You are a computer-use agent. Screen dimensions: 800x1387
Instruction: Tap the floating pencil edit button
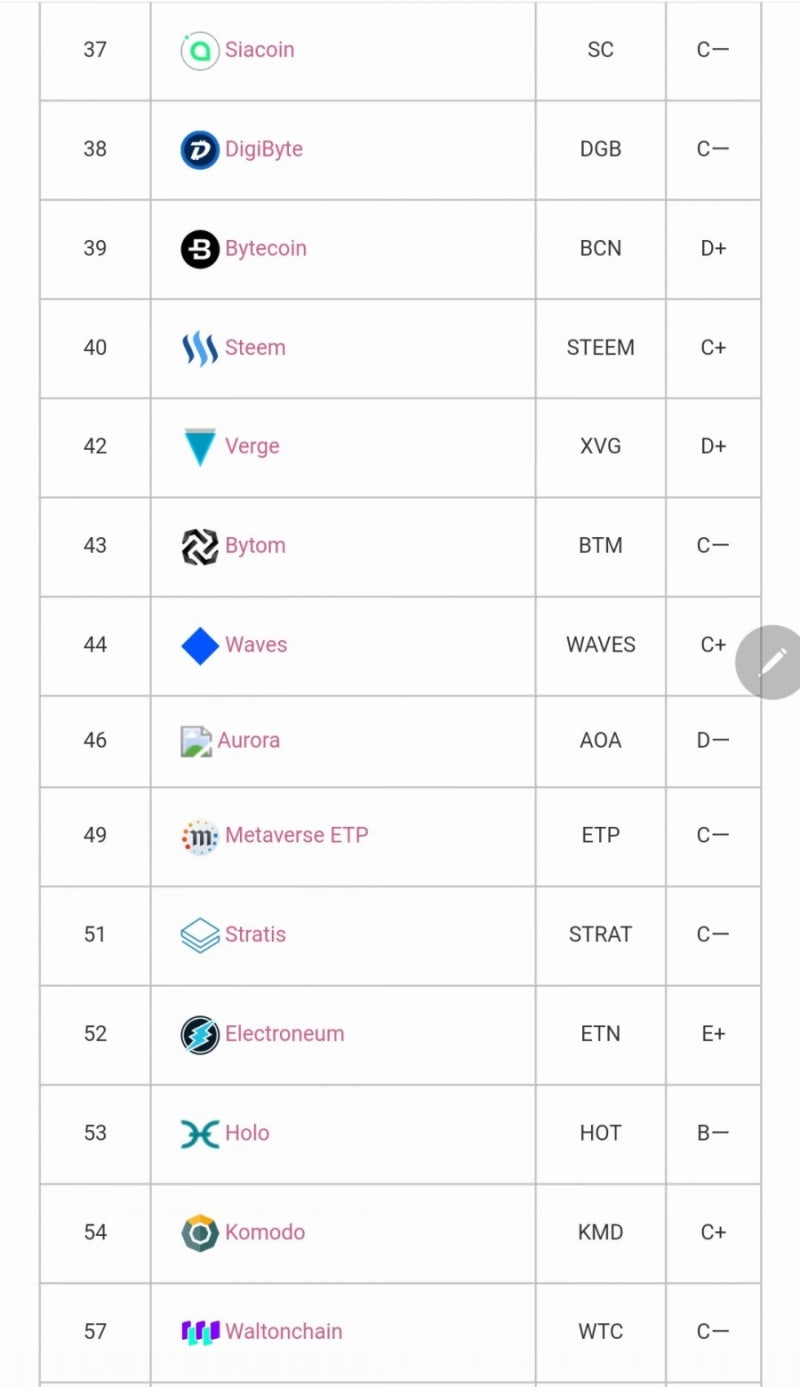coord(771,662)
